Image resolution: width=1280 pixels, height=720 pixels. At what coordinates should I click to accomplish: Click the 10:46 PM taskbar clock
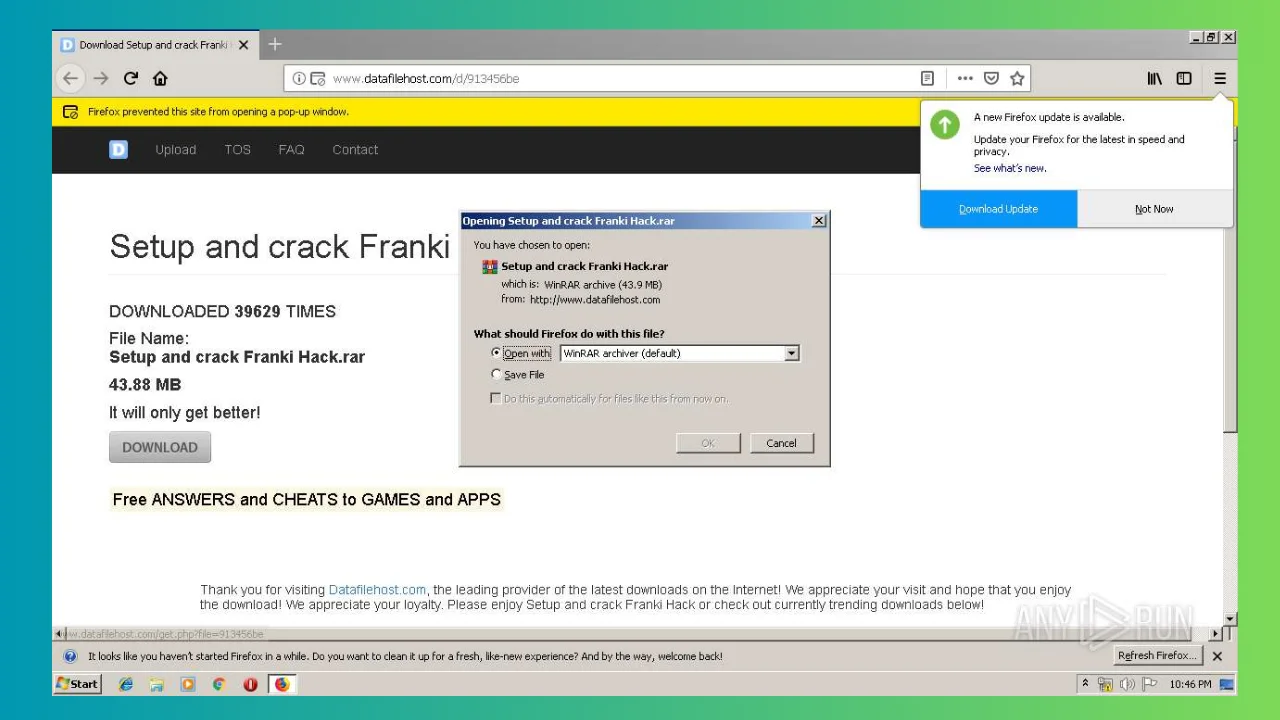coord(1190,684)
